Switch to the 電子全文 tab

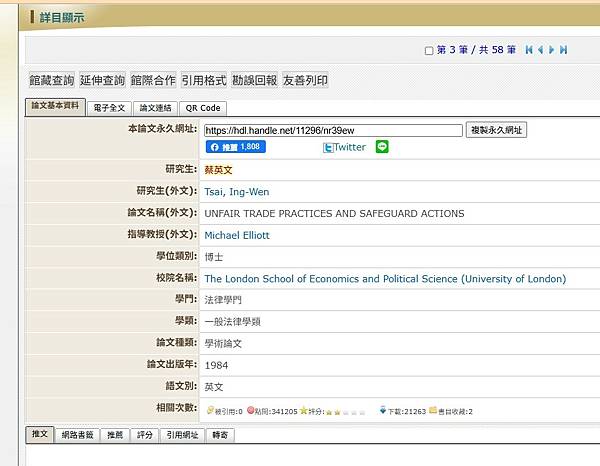click(109, 108)
